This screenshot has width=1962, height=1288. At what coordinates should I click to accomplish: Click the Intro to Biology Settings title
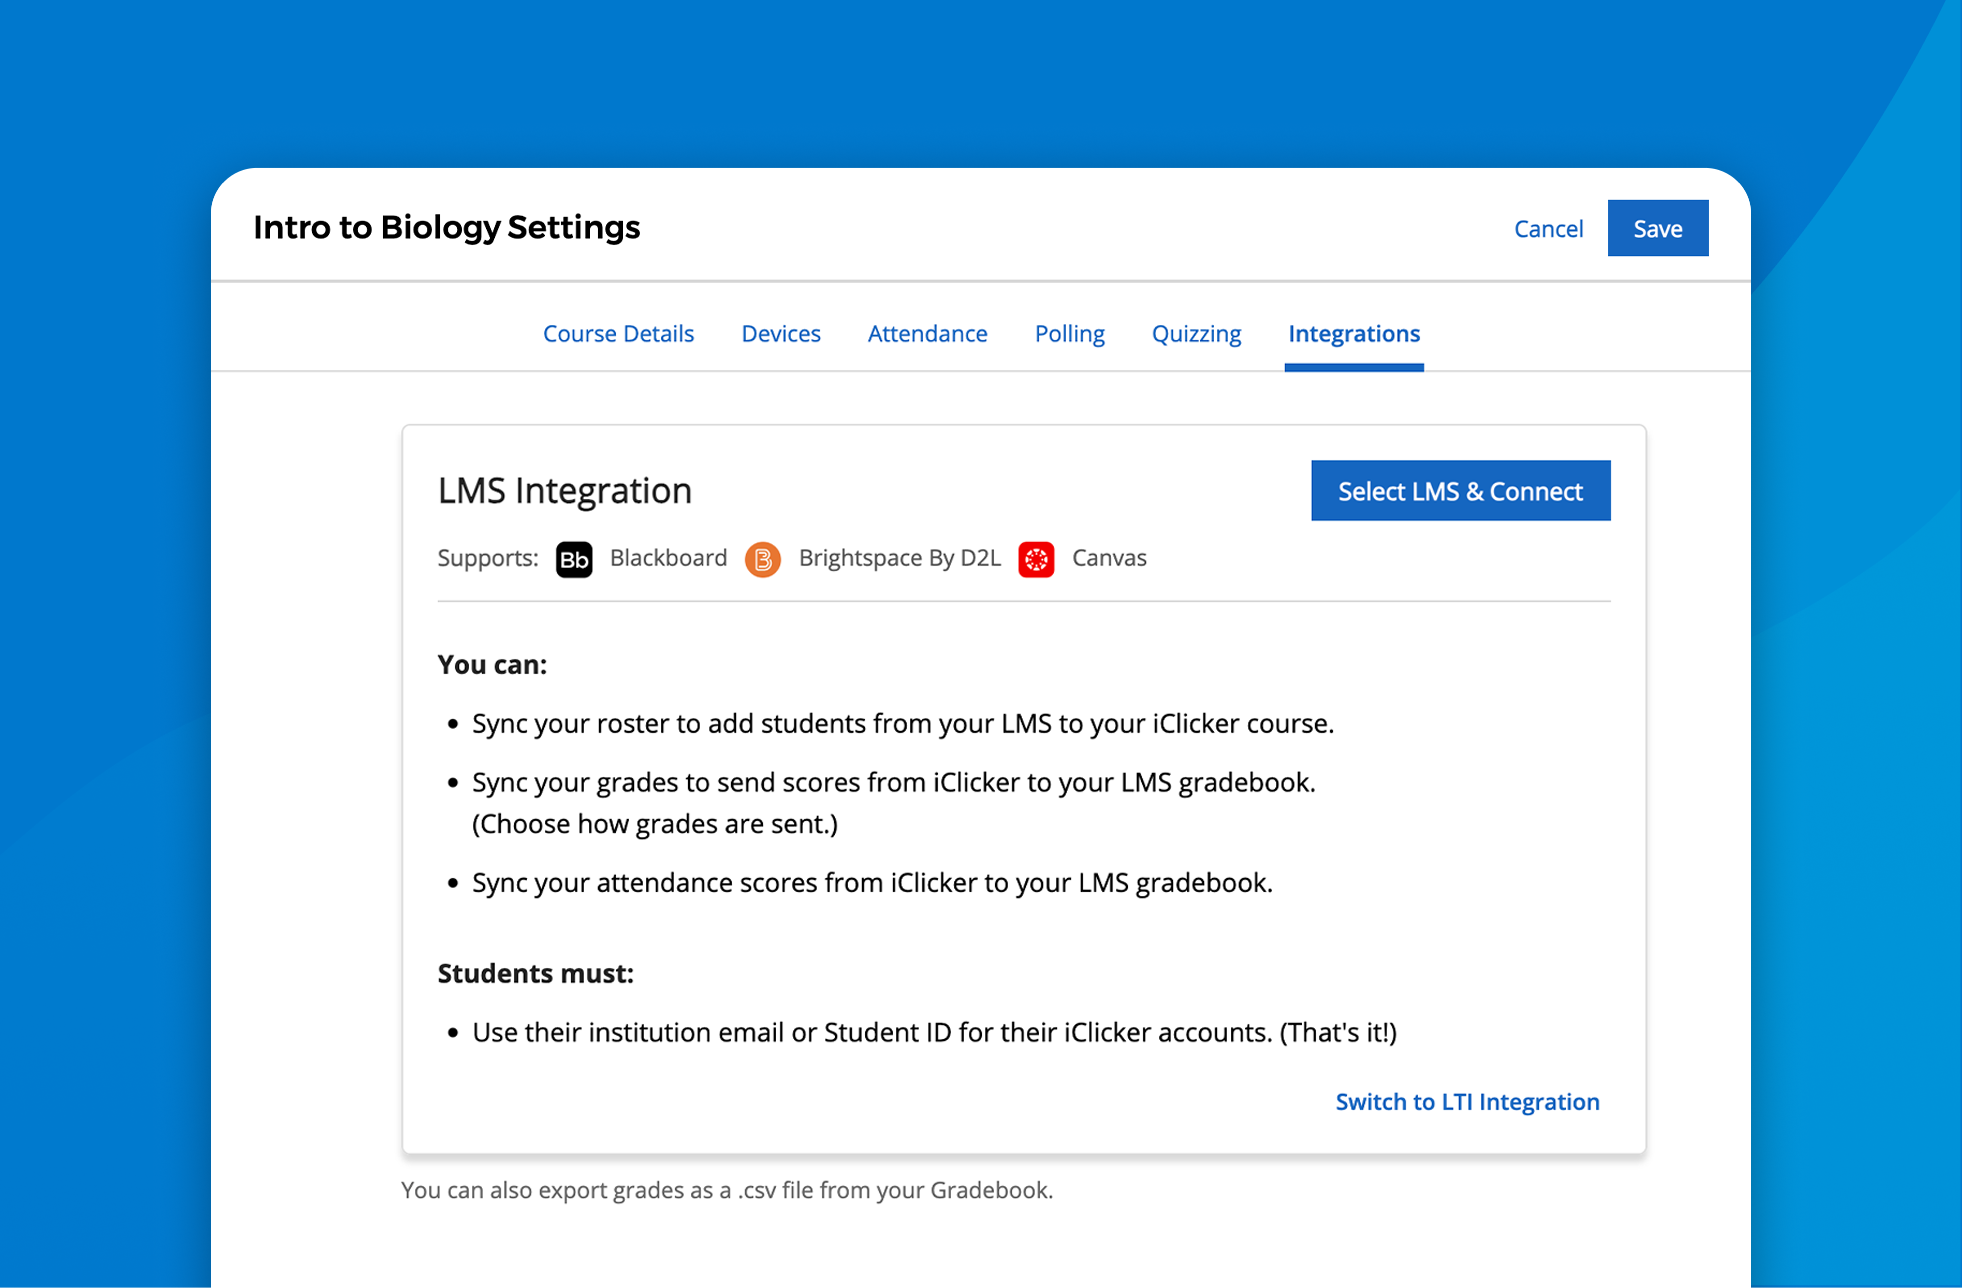[447, 227]
